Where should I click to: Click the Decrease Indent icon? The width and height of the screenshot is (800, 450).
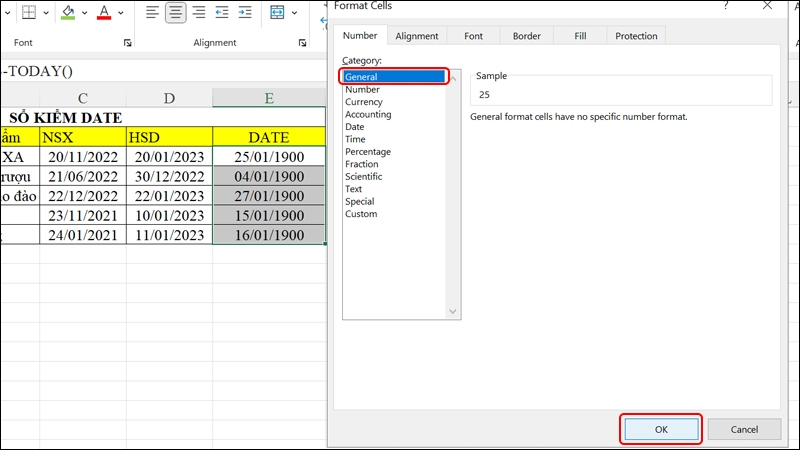[x=221, y=12]
